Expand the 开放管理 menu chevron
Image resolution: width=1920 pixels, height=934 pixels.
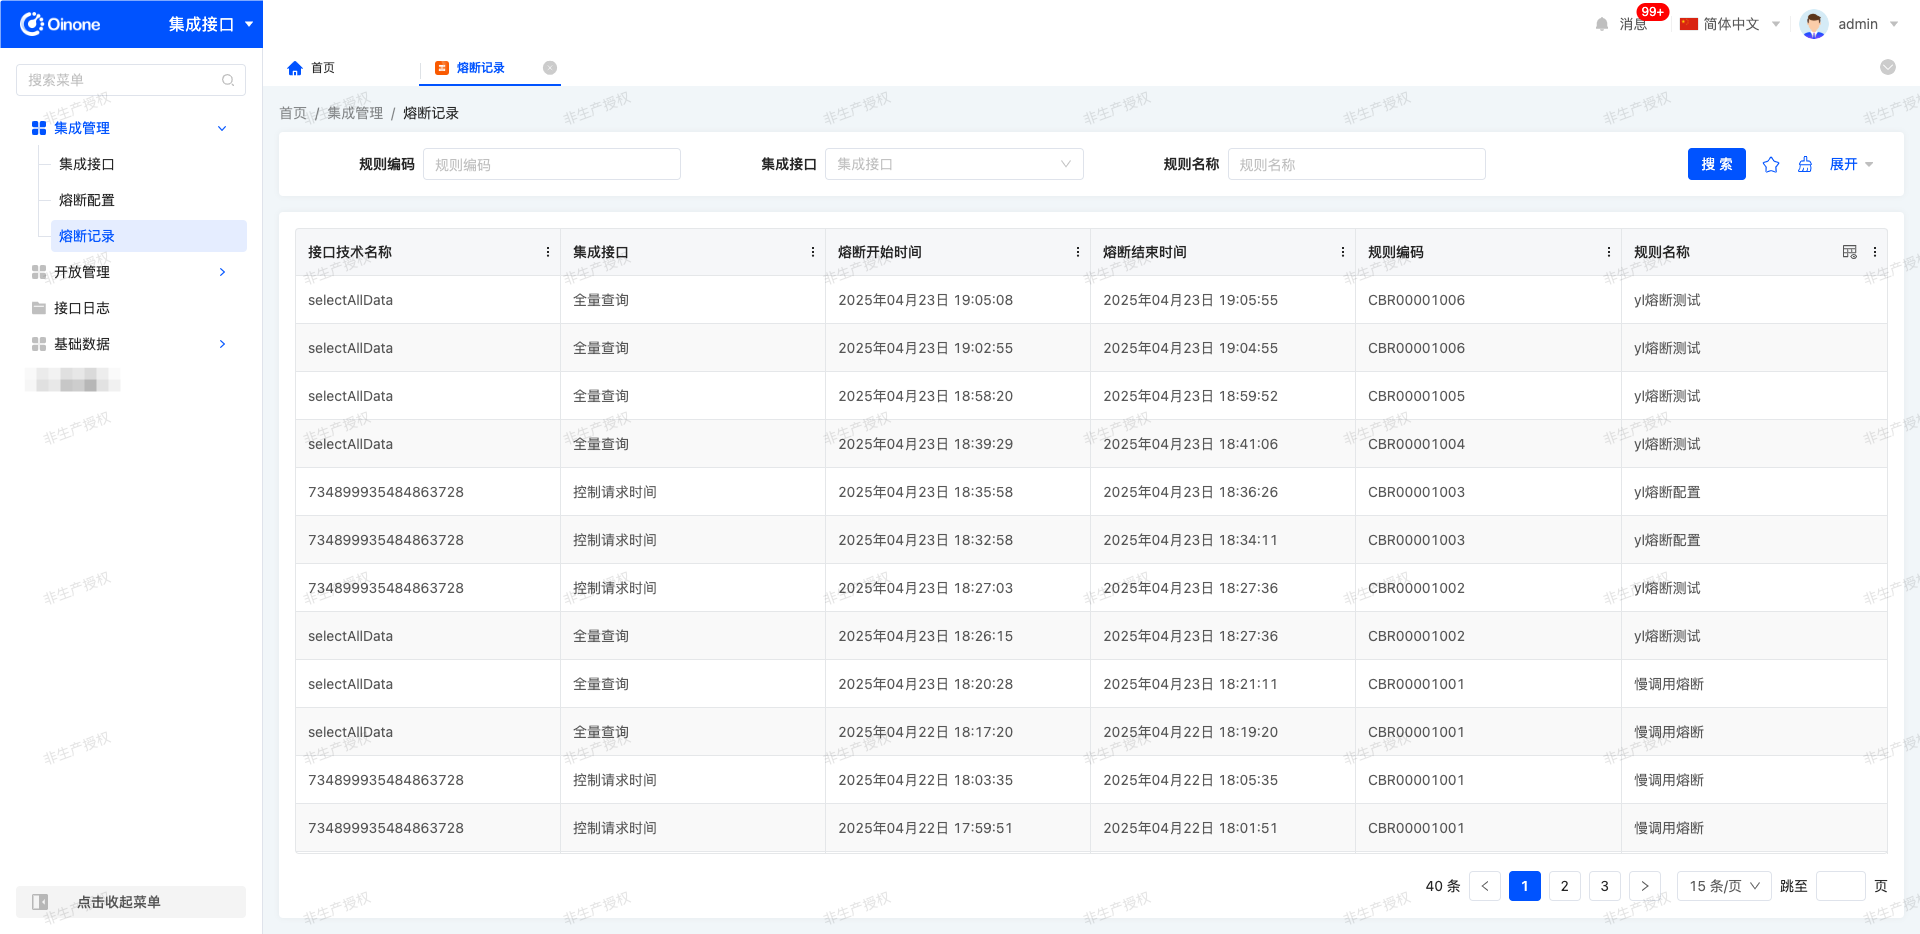[x=222, y=272]
